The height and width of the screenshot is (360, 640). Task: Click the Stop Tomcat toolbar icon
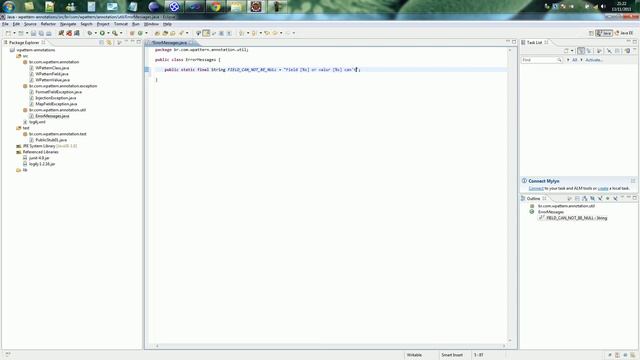[x=69, y=33]
